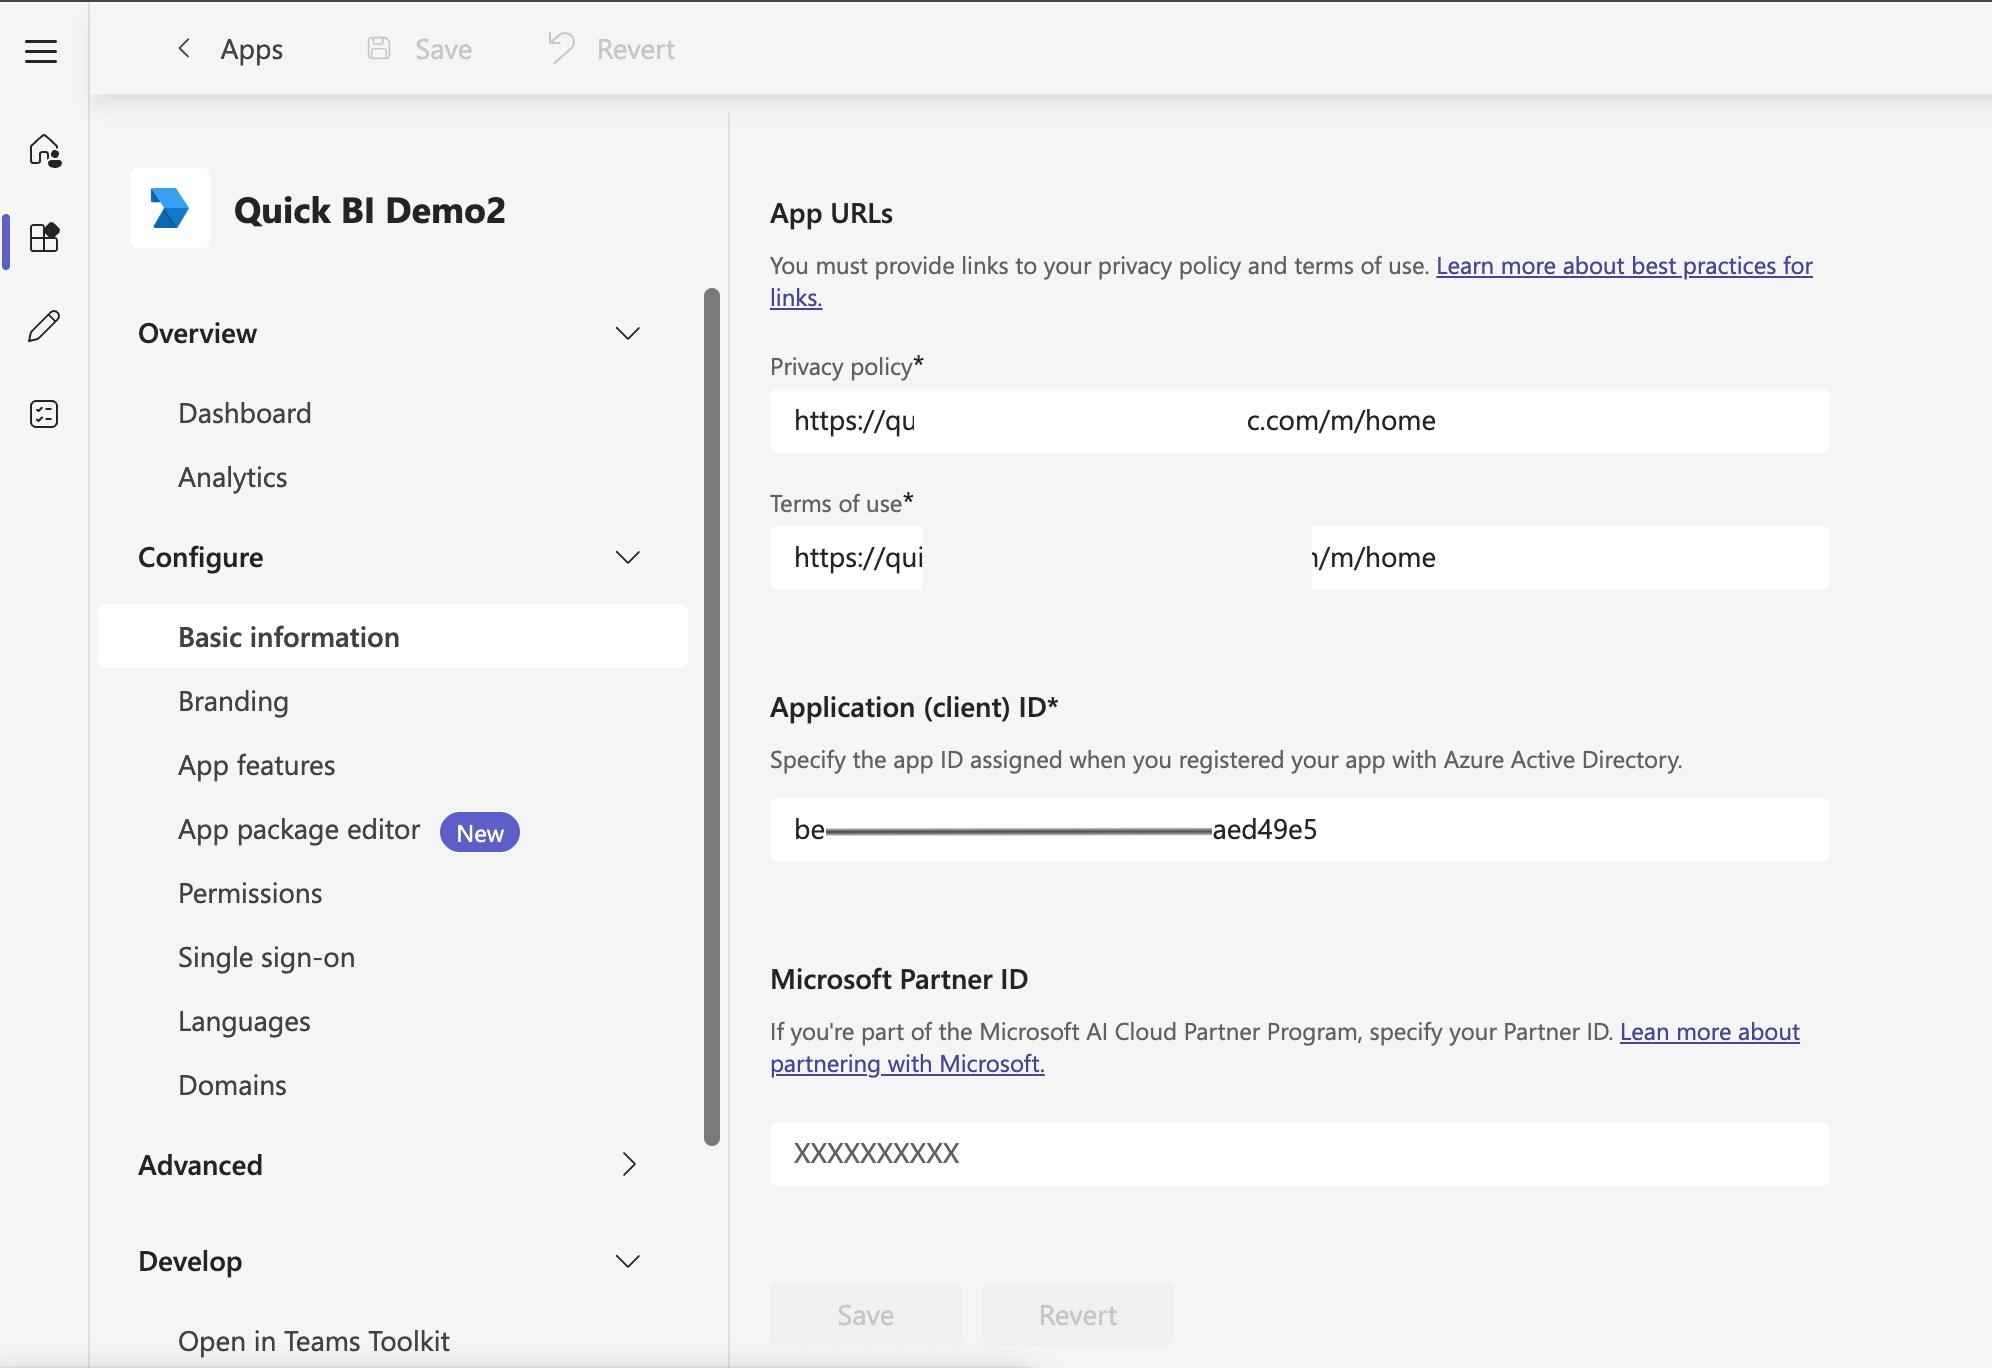
Task: Click the back arrow beside Apps
Action: point(184,49)
